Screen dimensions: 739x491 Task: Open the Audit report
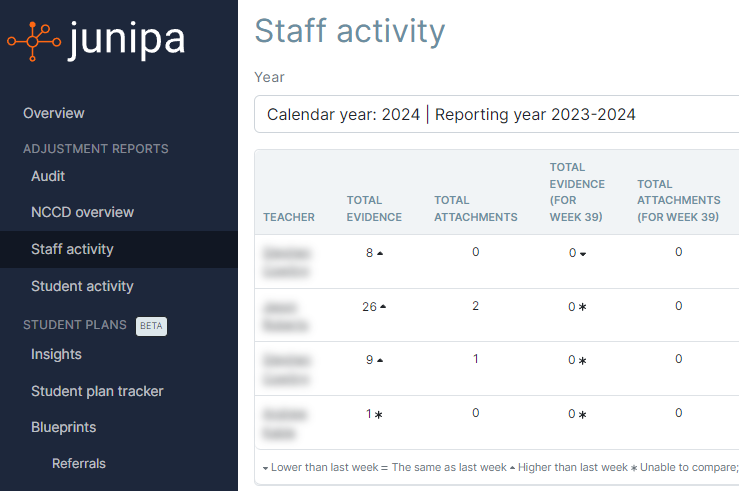click(48, 176)
